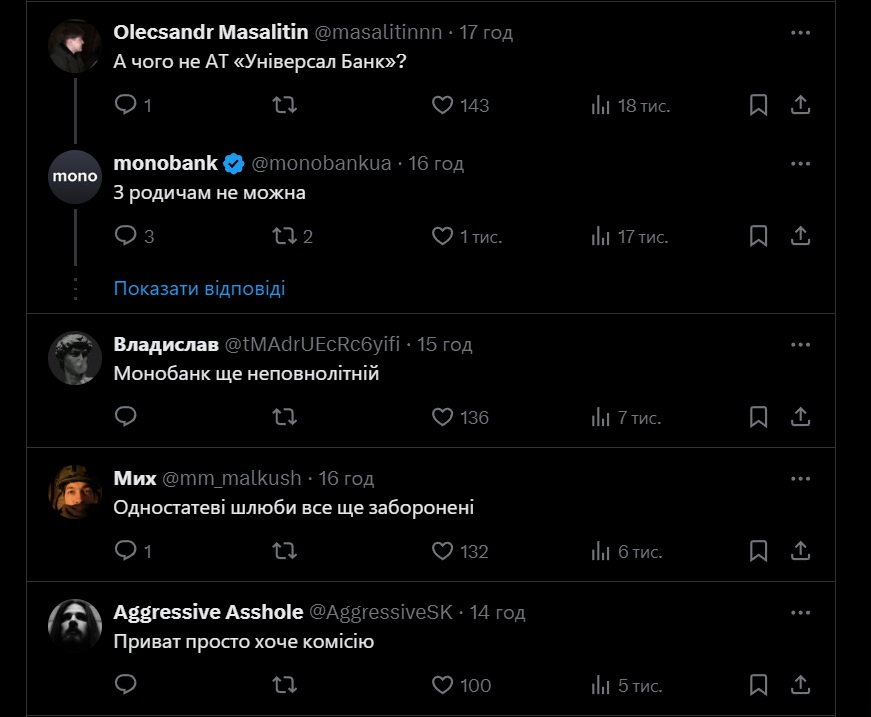Image resolution: width=871 pixels, height=717 pixels.
Task: Open more options on monobank's tweet
Action: pyautogui.click(x=800, y=163)
